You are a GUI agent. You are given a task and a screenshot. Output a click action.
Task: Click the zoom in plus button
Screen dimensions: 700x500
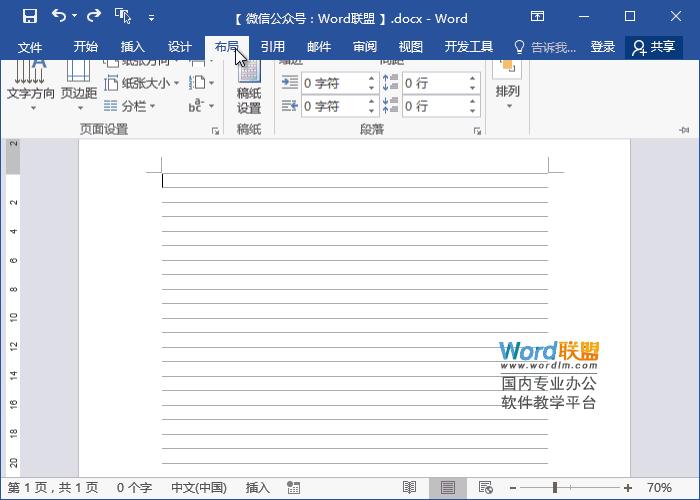click(628, 488)
